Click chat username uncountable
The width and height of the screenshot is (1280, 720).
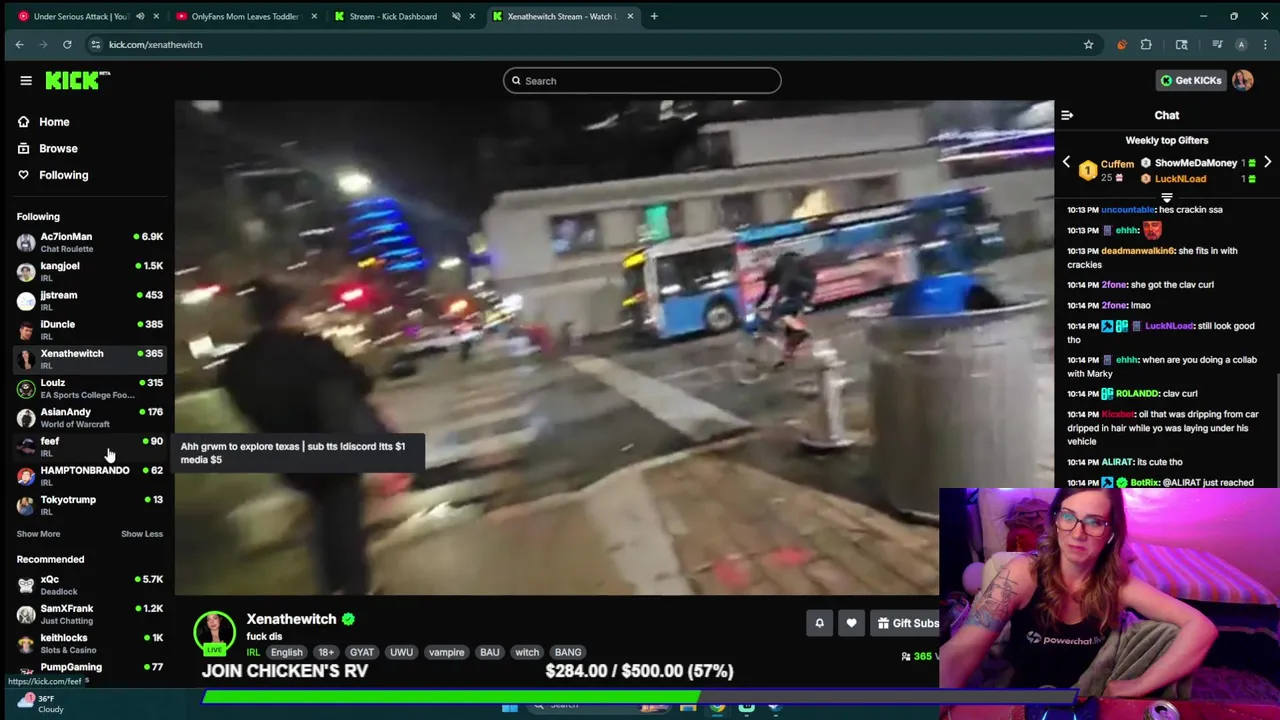pyautogui.click(x=1127, y=210)
